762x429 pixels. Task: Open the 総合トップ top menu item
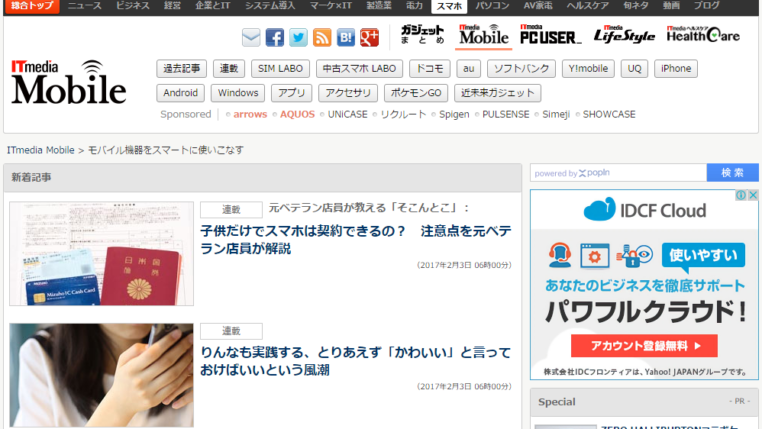[32, 6]
